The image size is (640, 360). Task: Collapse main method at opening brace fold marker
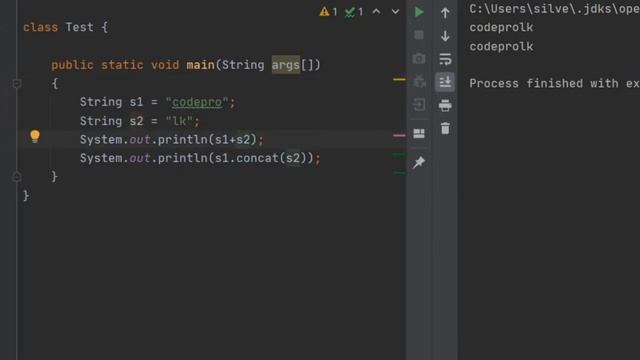(x=17, y=84)
